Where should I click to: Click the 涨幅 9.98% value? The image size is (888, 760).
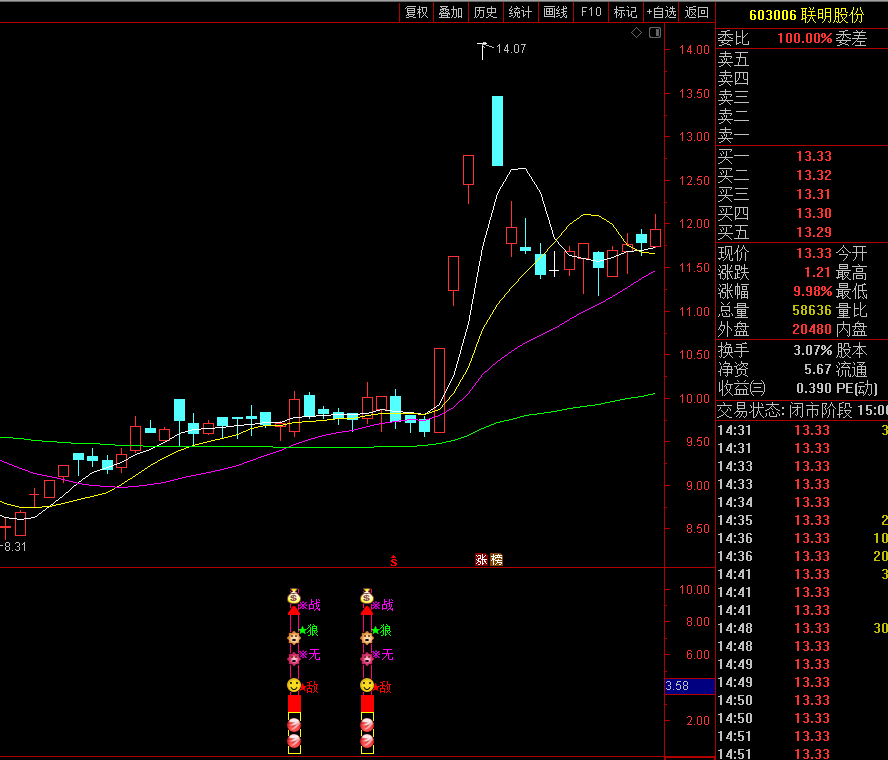click(x=813, y=291)
